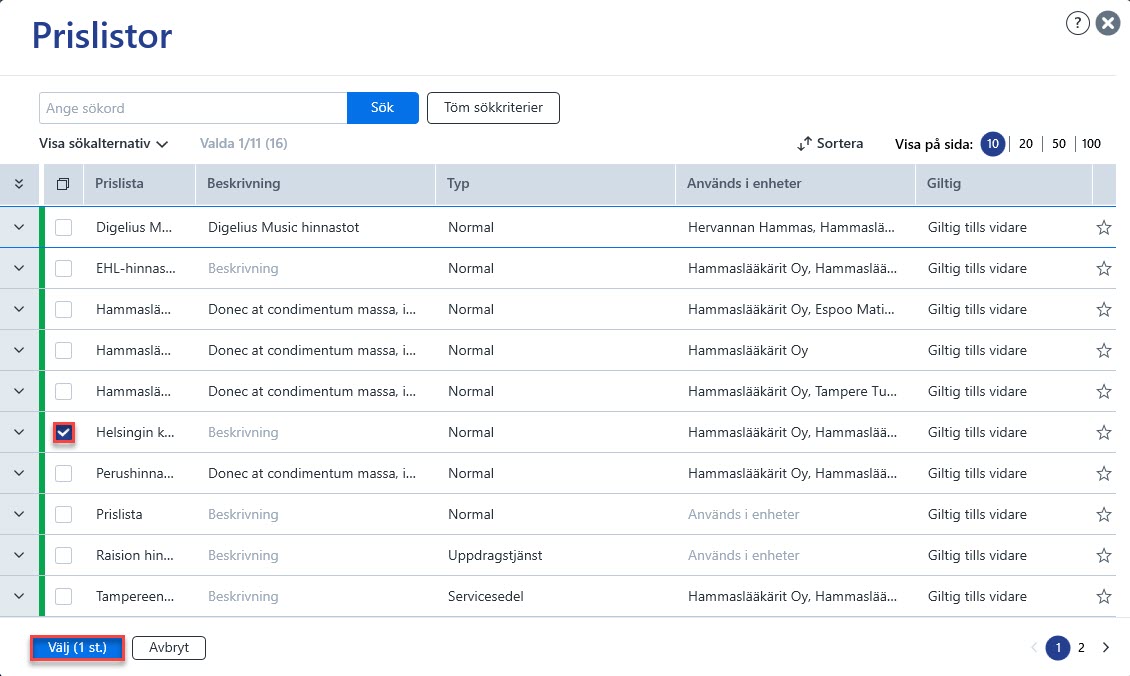1130x676 pixels.
Task: Click the Välj (1 st.) button
Action: point(77,647)
